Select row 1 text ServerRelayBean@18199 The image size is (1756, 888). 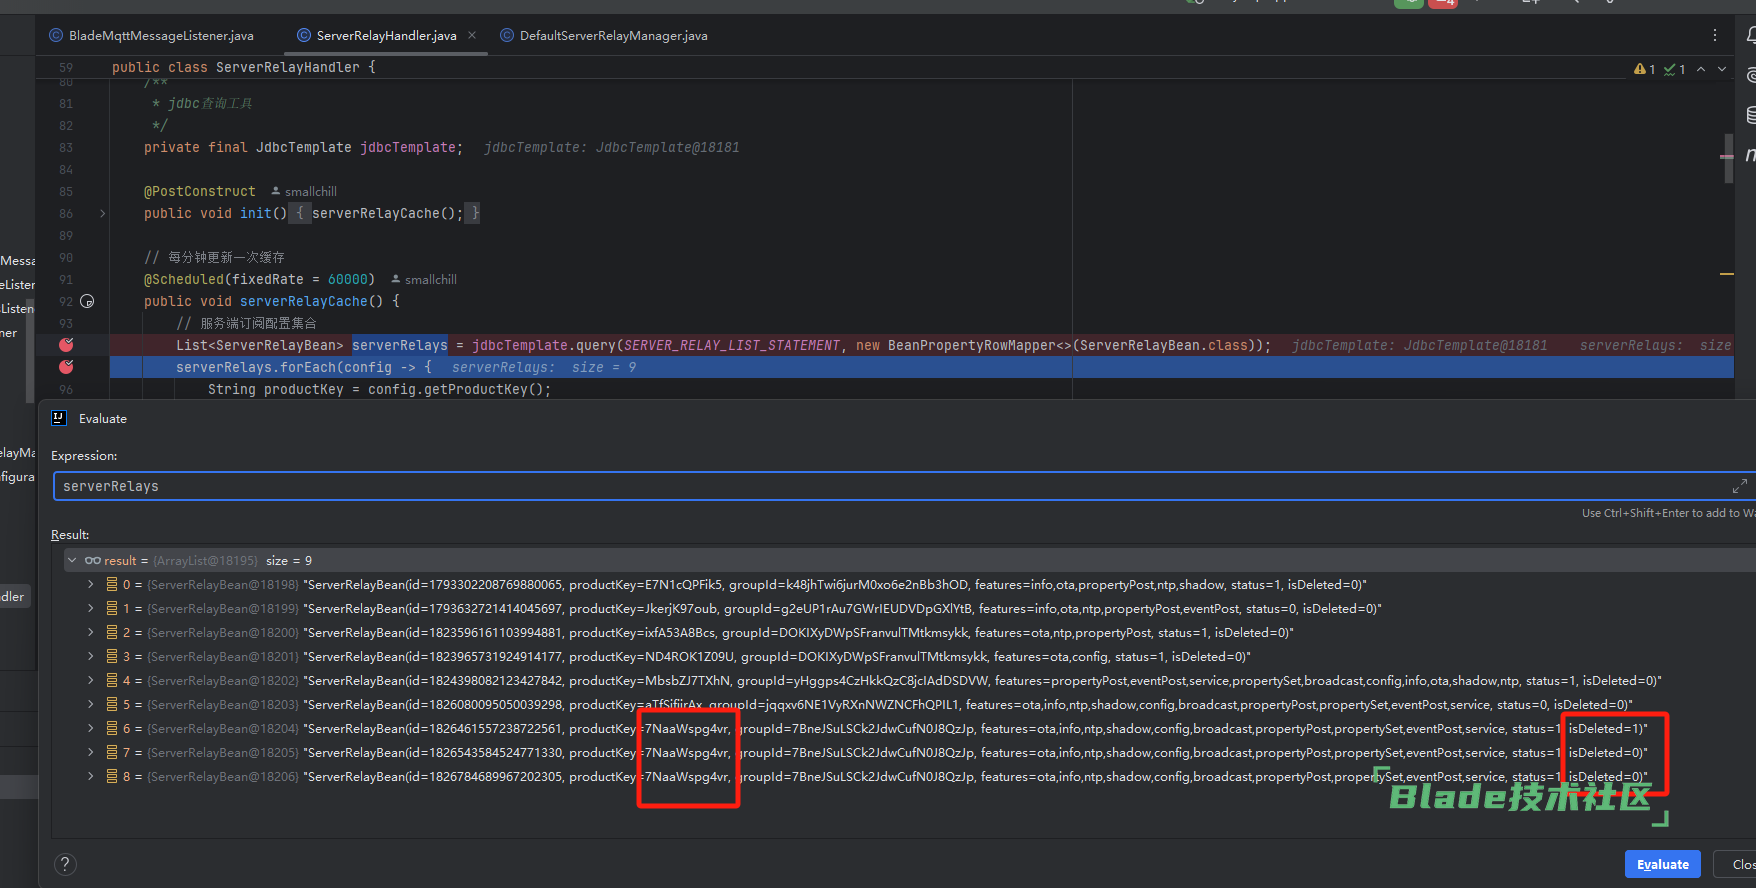(223, 608)
